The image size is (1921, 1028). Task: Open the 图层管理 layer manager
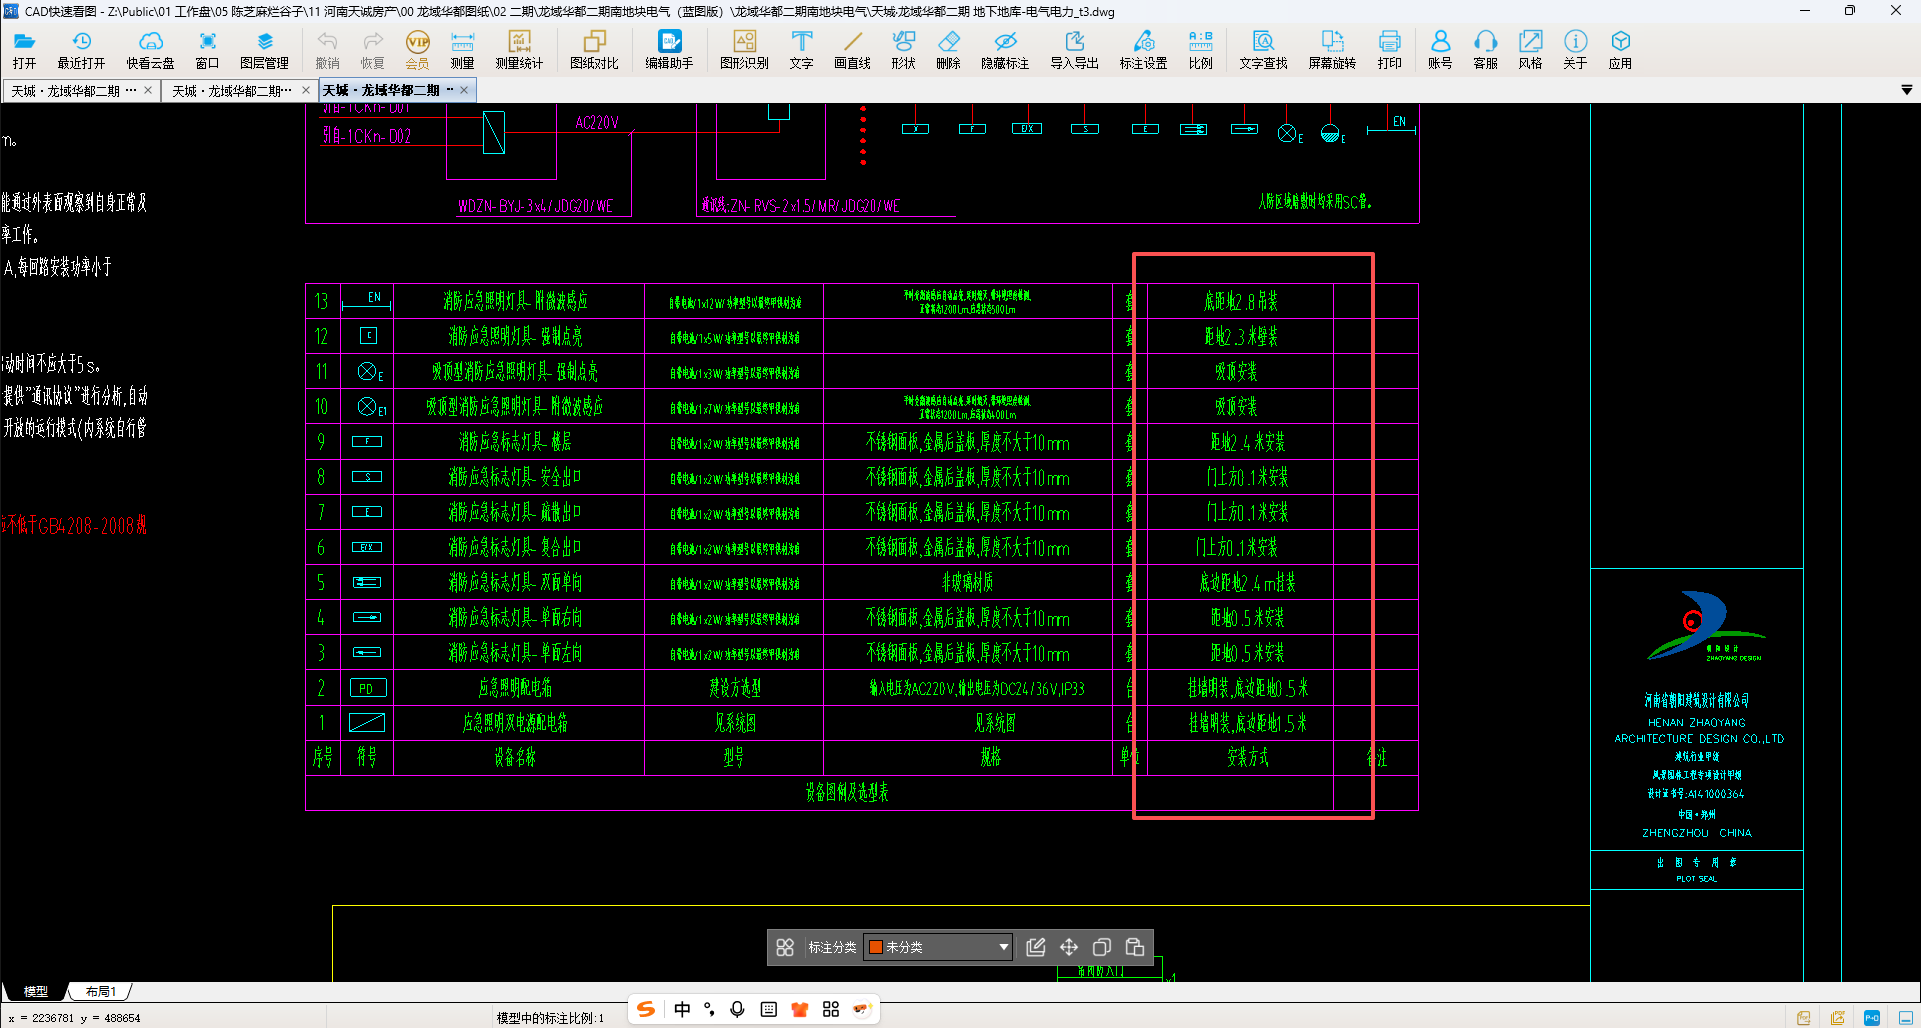coord(264,49)
